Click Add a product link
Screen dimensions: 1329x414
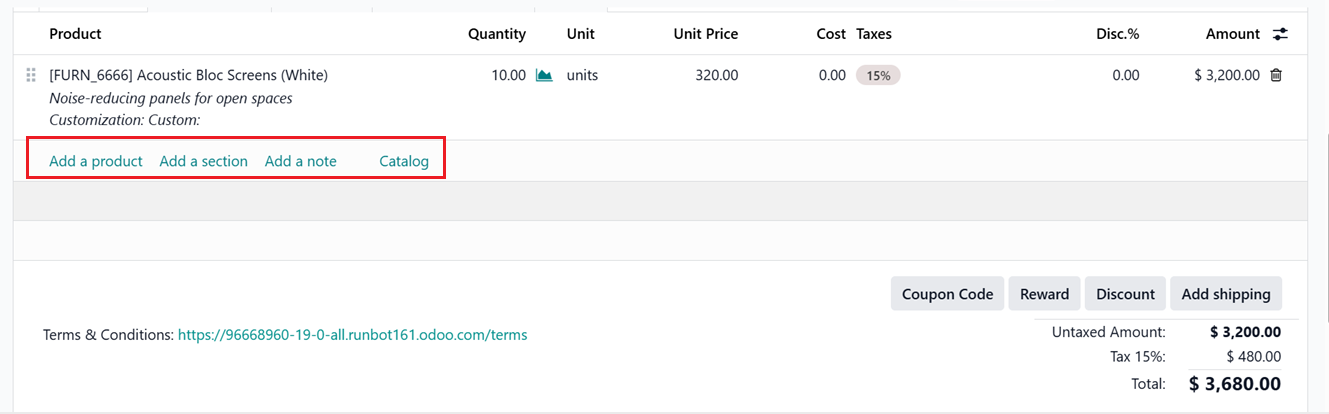(96, 161)
